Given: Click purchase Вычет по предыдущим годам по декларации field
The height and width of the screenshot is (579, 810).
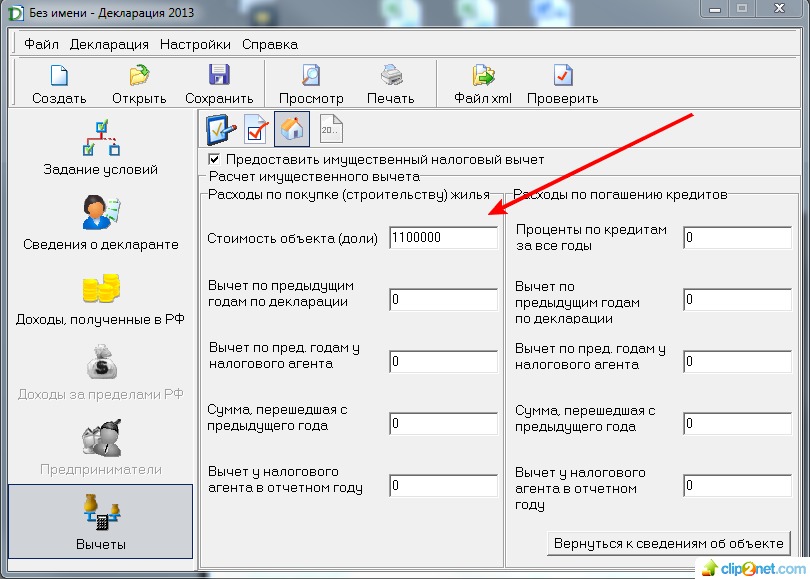Looking at the screenshot, I should click(x=443, y=300).
